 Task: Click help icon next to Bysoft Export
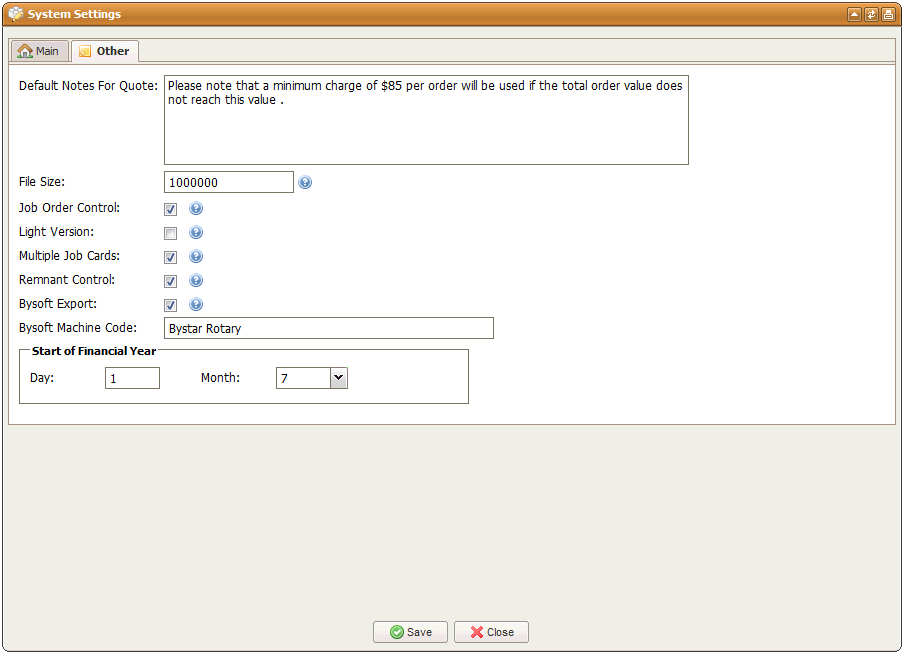196,305
